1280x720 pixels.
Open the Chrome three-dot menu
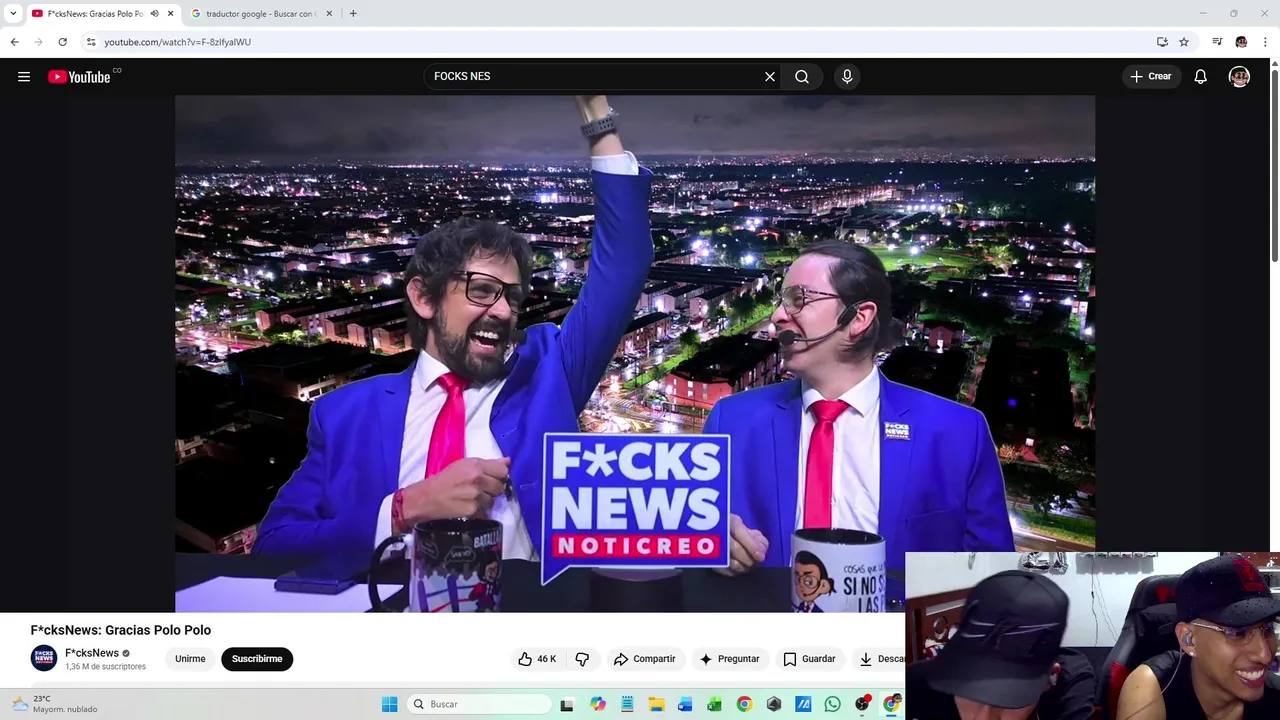pos(1265,42)
